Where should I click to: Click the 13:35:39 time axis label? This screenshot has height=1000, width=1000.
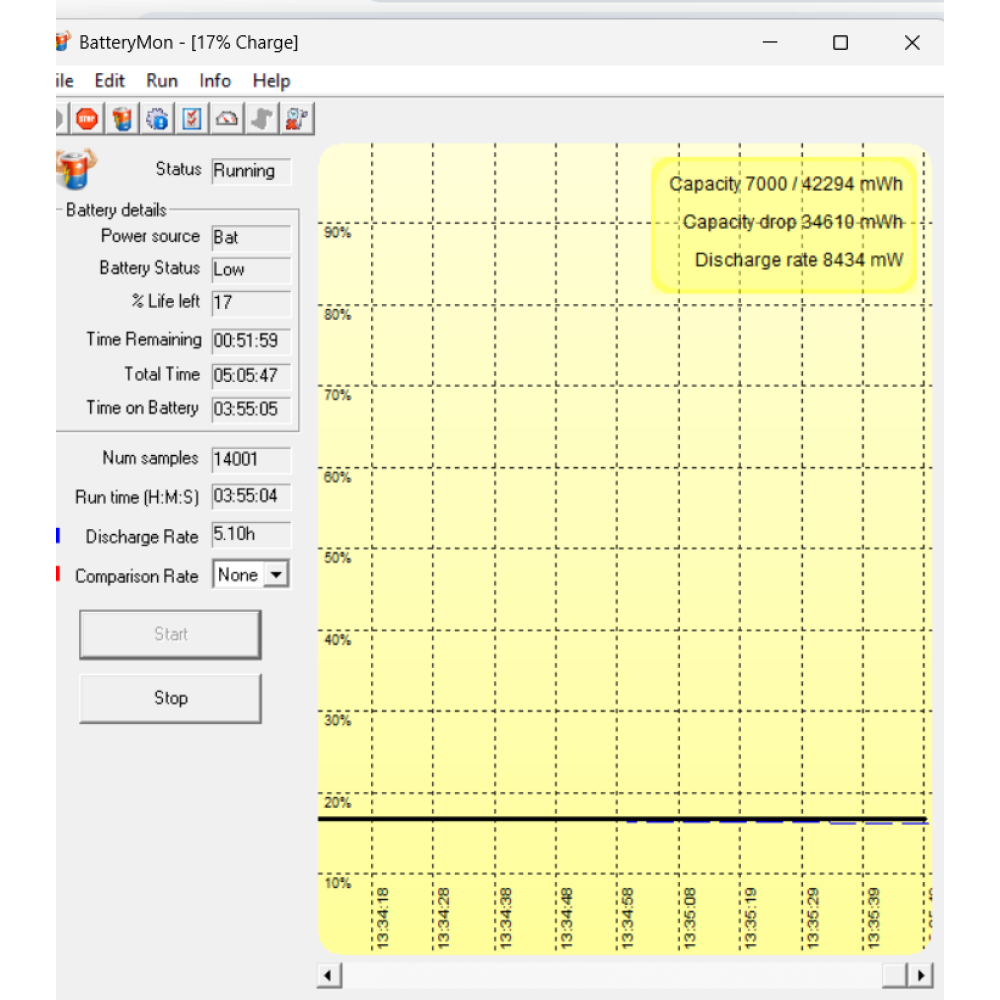tap(874, 918)
